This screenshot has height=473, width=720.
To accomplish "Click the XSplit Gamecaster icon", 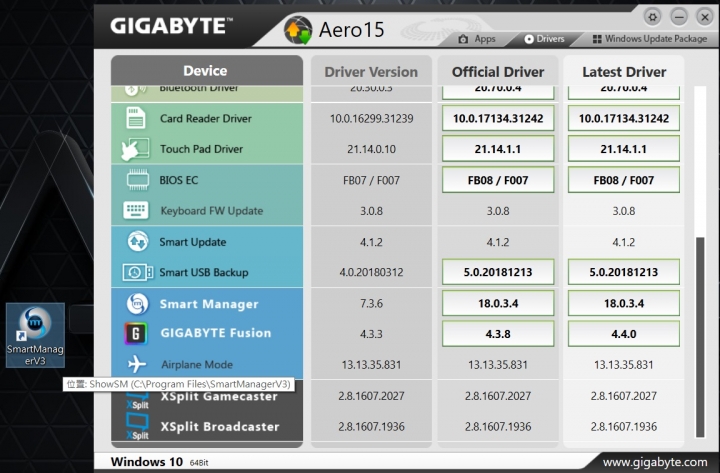I will [x=138, y=400].
